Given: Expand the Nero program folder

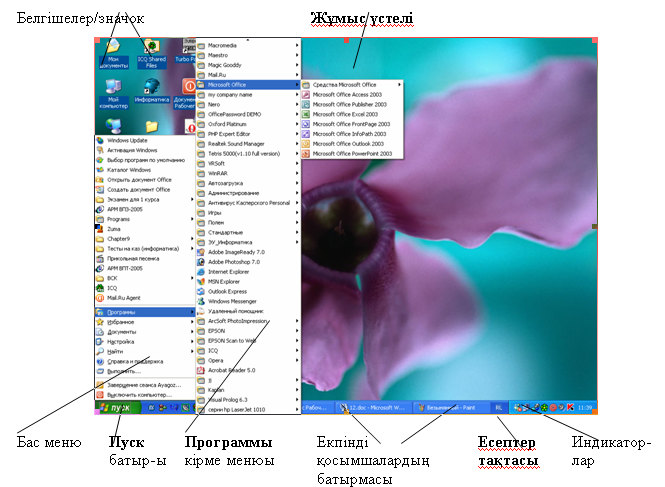Looking at the screenshot, I should (248, 104).
